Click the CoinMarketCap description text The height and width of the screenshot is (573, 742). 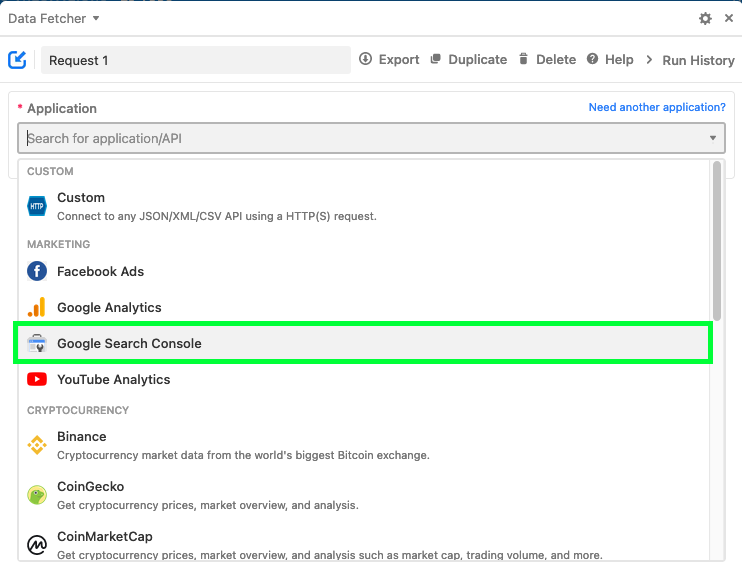tap(330, 555)
